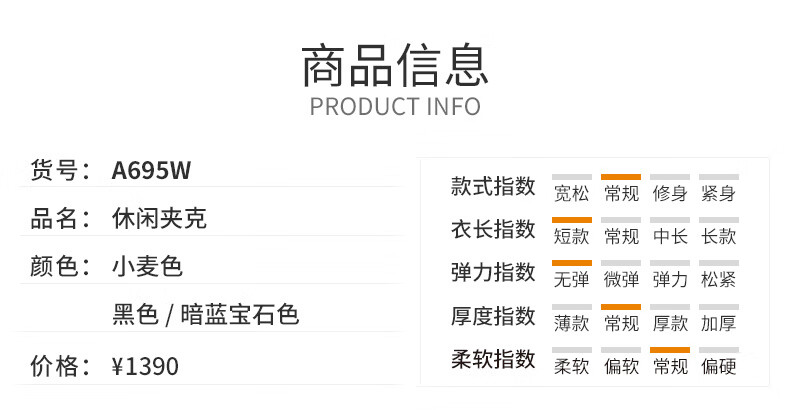The image size is (790, 410).
Task: Pick 松紧 elasticity option
Action: (x=718, y=280)
